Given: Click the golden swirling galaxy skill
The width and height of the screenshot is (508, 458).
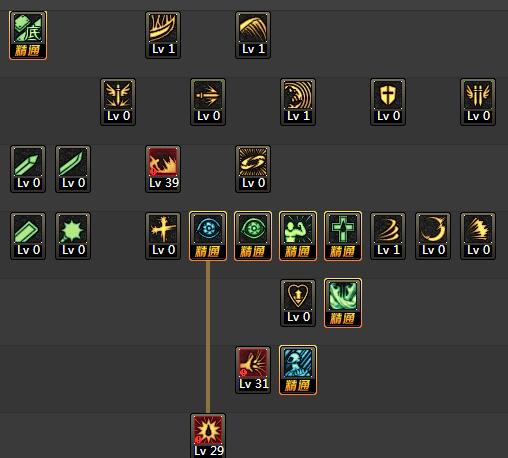Looking at the screenshot, I should [x=253, y=169].
